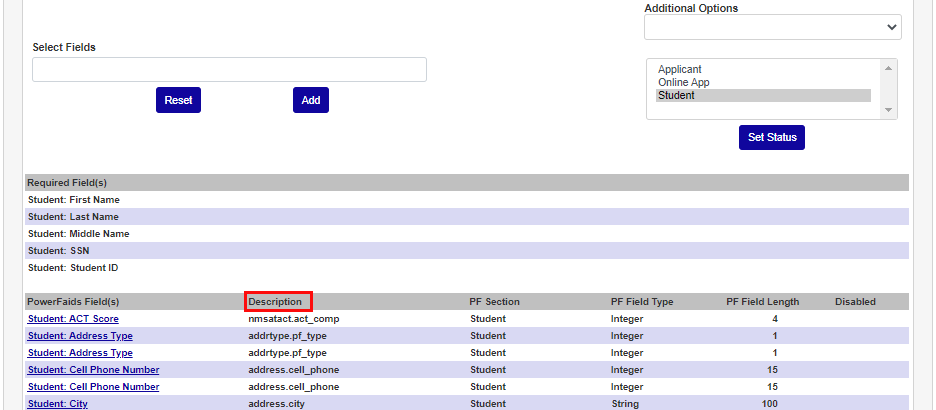Click the String field type cell

point(625,404)
